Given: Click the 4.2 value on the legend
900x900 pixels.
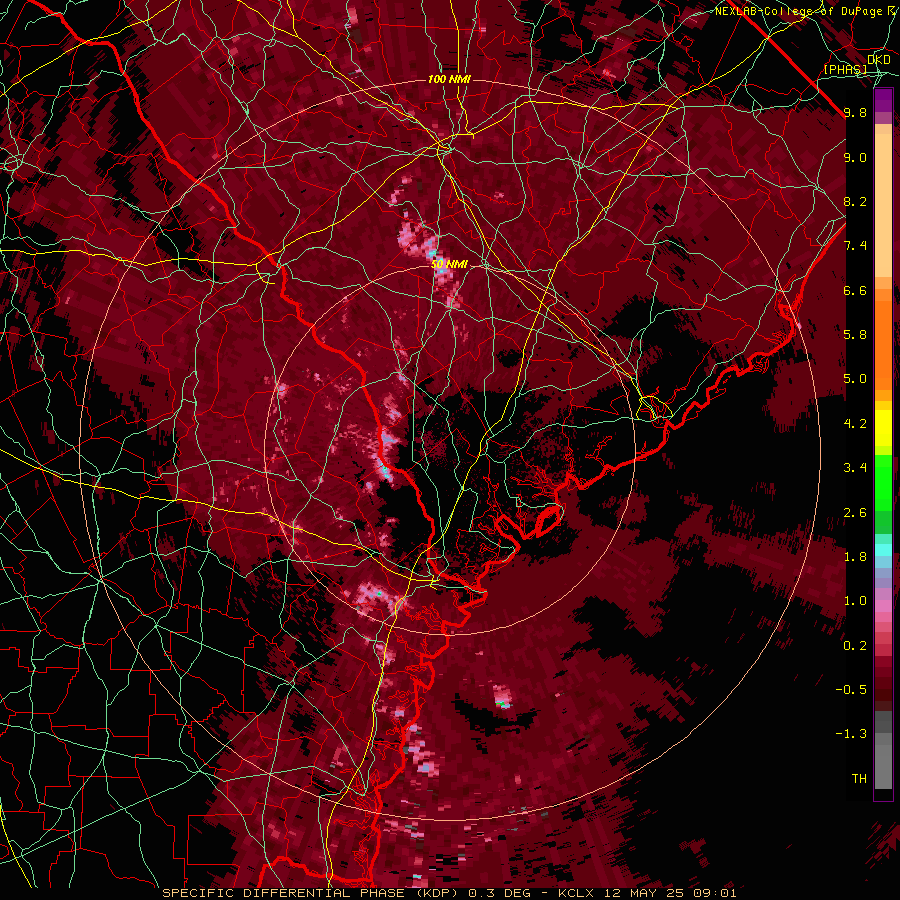Looking at the screenshot, I should tap(855, 424).
